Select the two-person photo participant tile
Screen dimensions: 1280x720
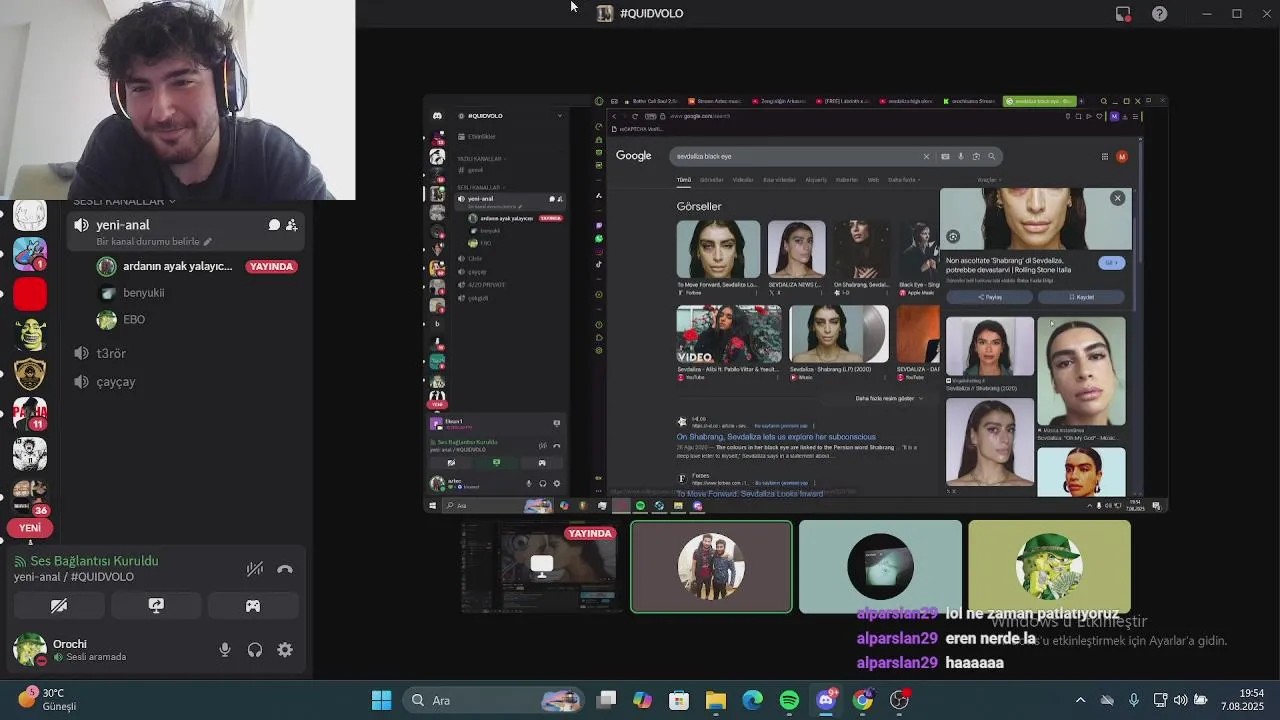coord(711,566)
